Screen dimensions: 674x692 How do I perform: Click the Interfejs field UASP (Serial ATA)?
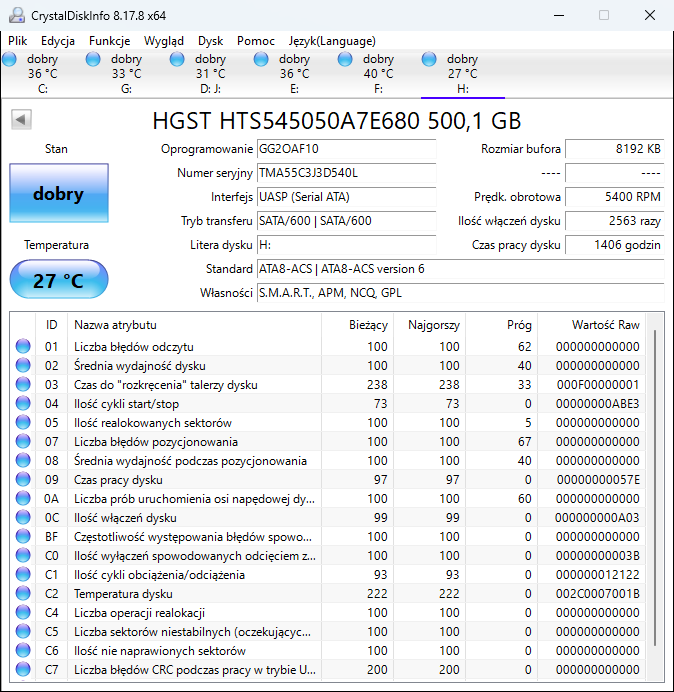coord(346,197)
